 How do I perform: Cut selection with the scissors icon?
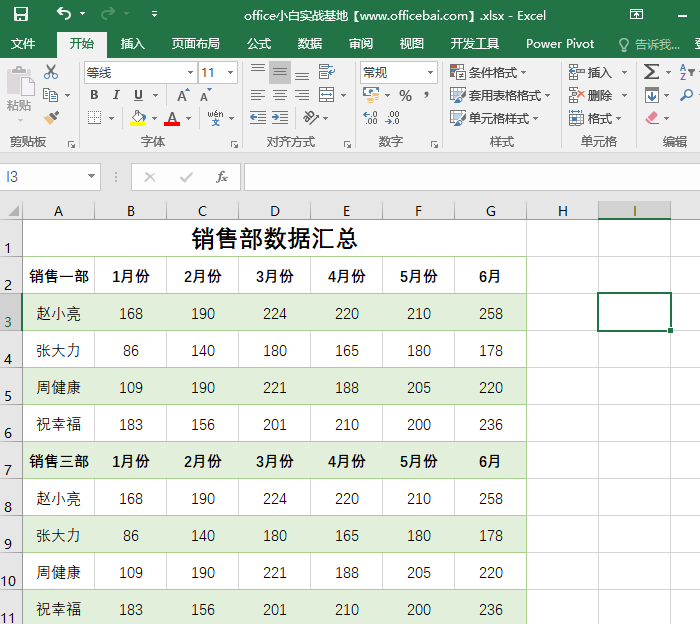[x=51, y=71]
